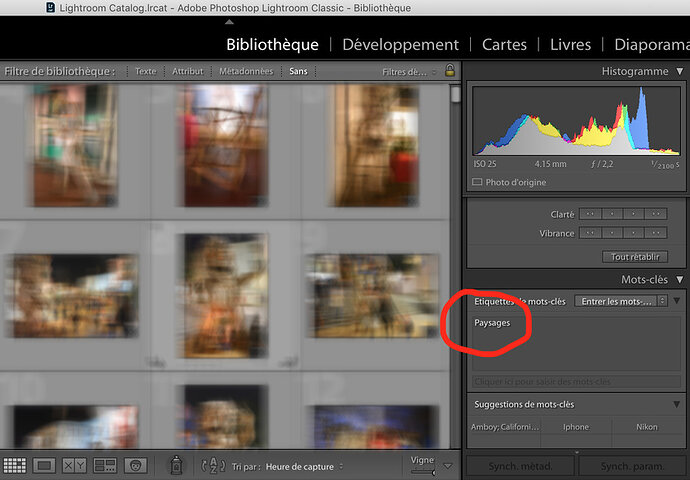Enable the Attribut library filter

point(188,71)
